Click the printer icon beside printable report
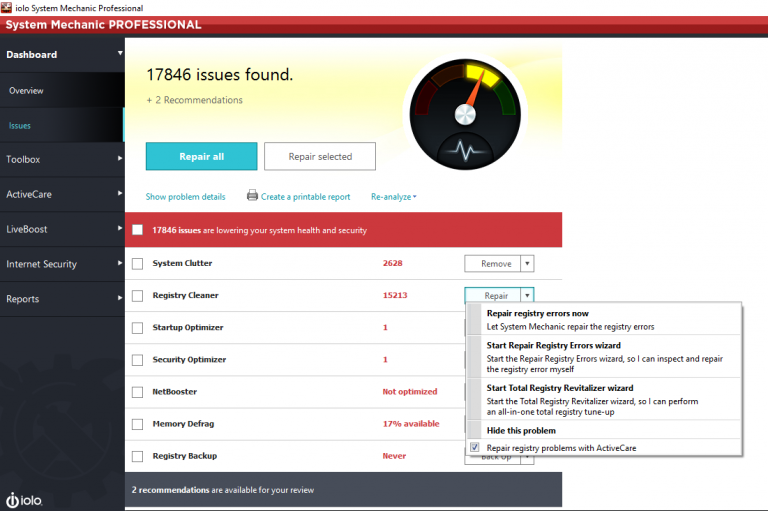The image size is (768, 511). click(x=252, y=195)
